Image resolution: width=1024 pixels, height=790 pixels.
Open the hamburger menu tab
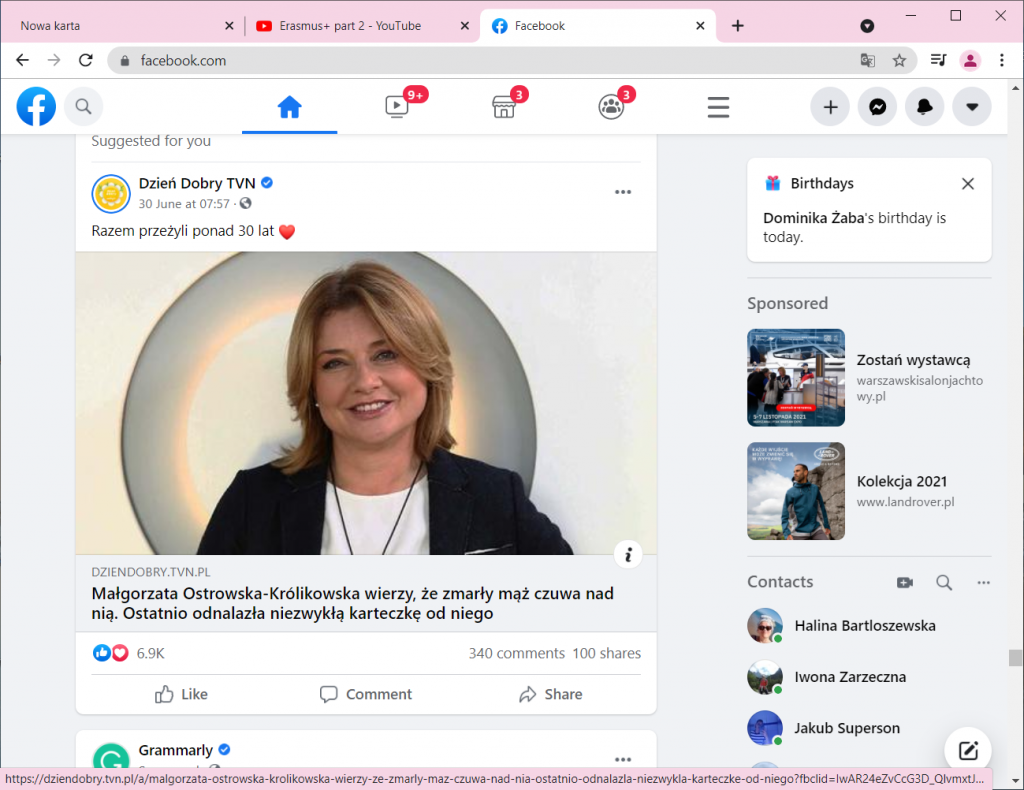point(718,106)
